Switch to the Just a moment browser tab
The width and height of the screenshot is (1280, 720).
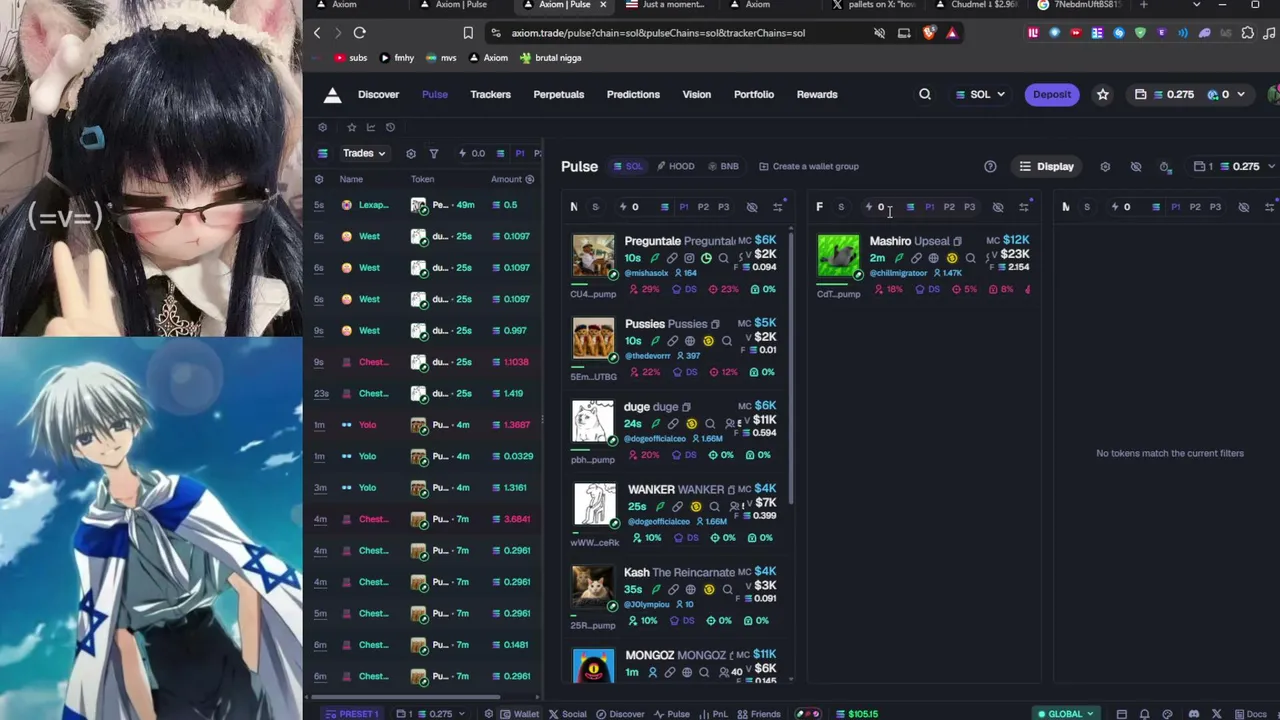coord(664,5)
